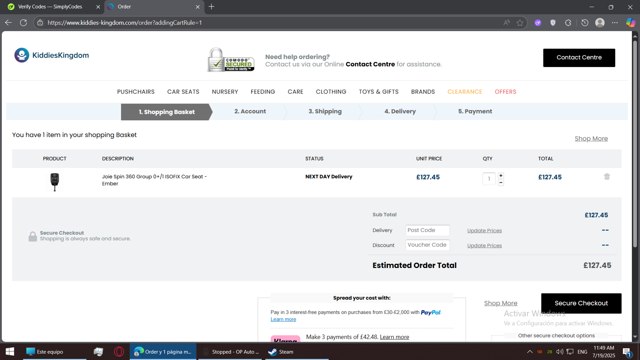Open the browser history icon

(584, 23)
